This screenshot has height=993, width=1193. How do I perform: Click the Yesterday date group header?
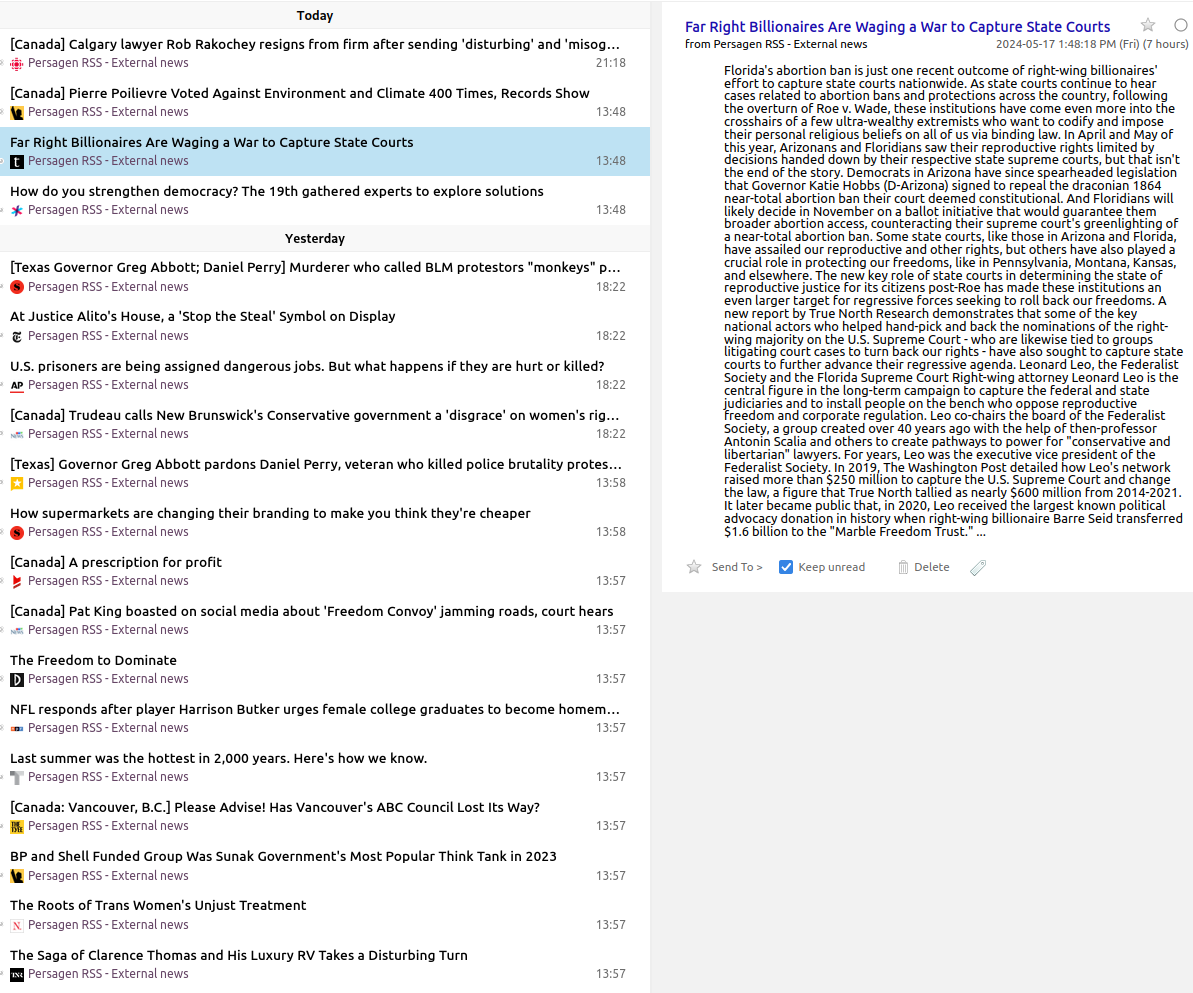tap(315, 239)
